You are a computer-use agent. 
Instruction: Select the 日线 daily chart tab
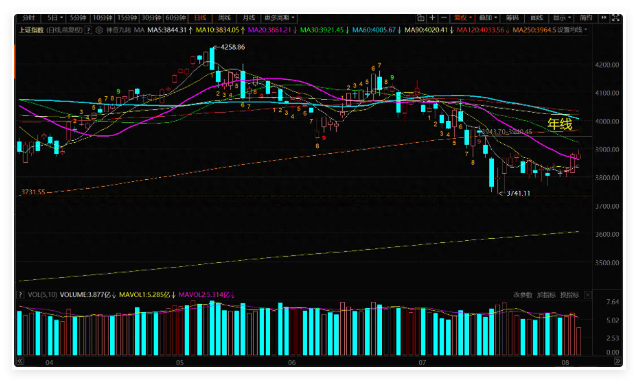(x=200, y=18)
